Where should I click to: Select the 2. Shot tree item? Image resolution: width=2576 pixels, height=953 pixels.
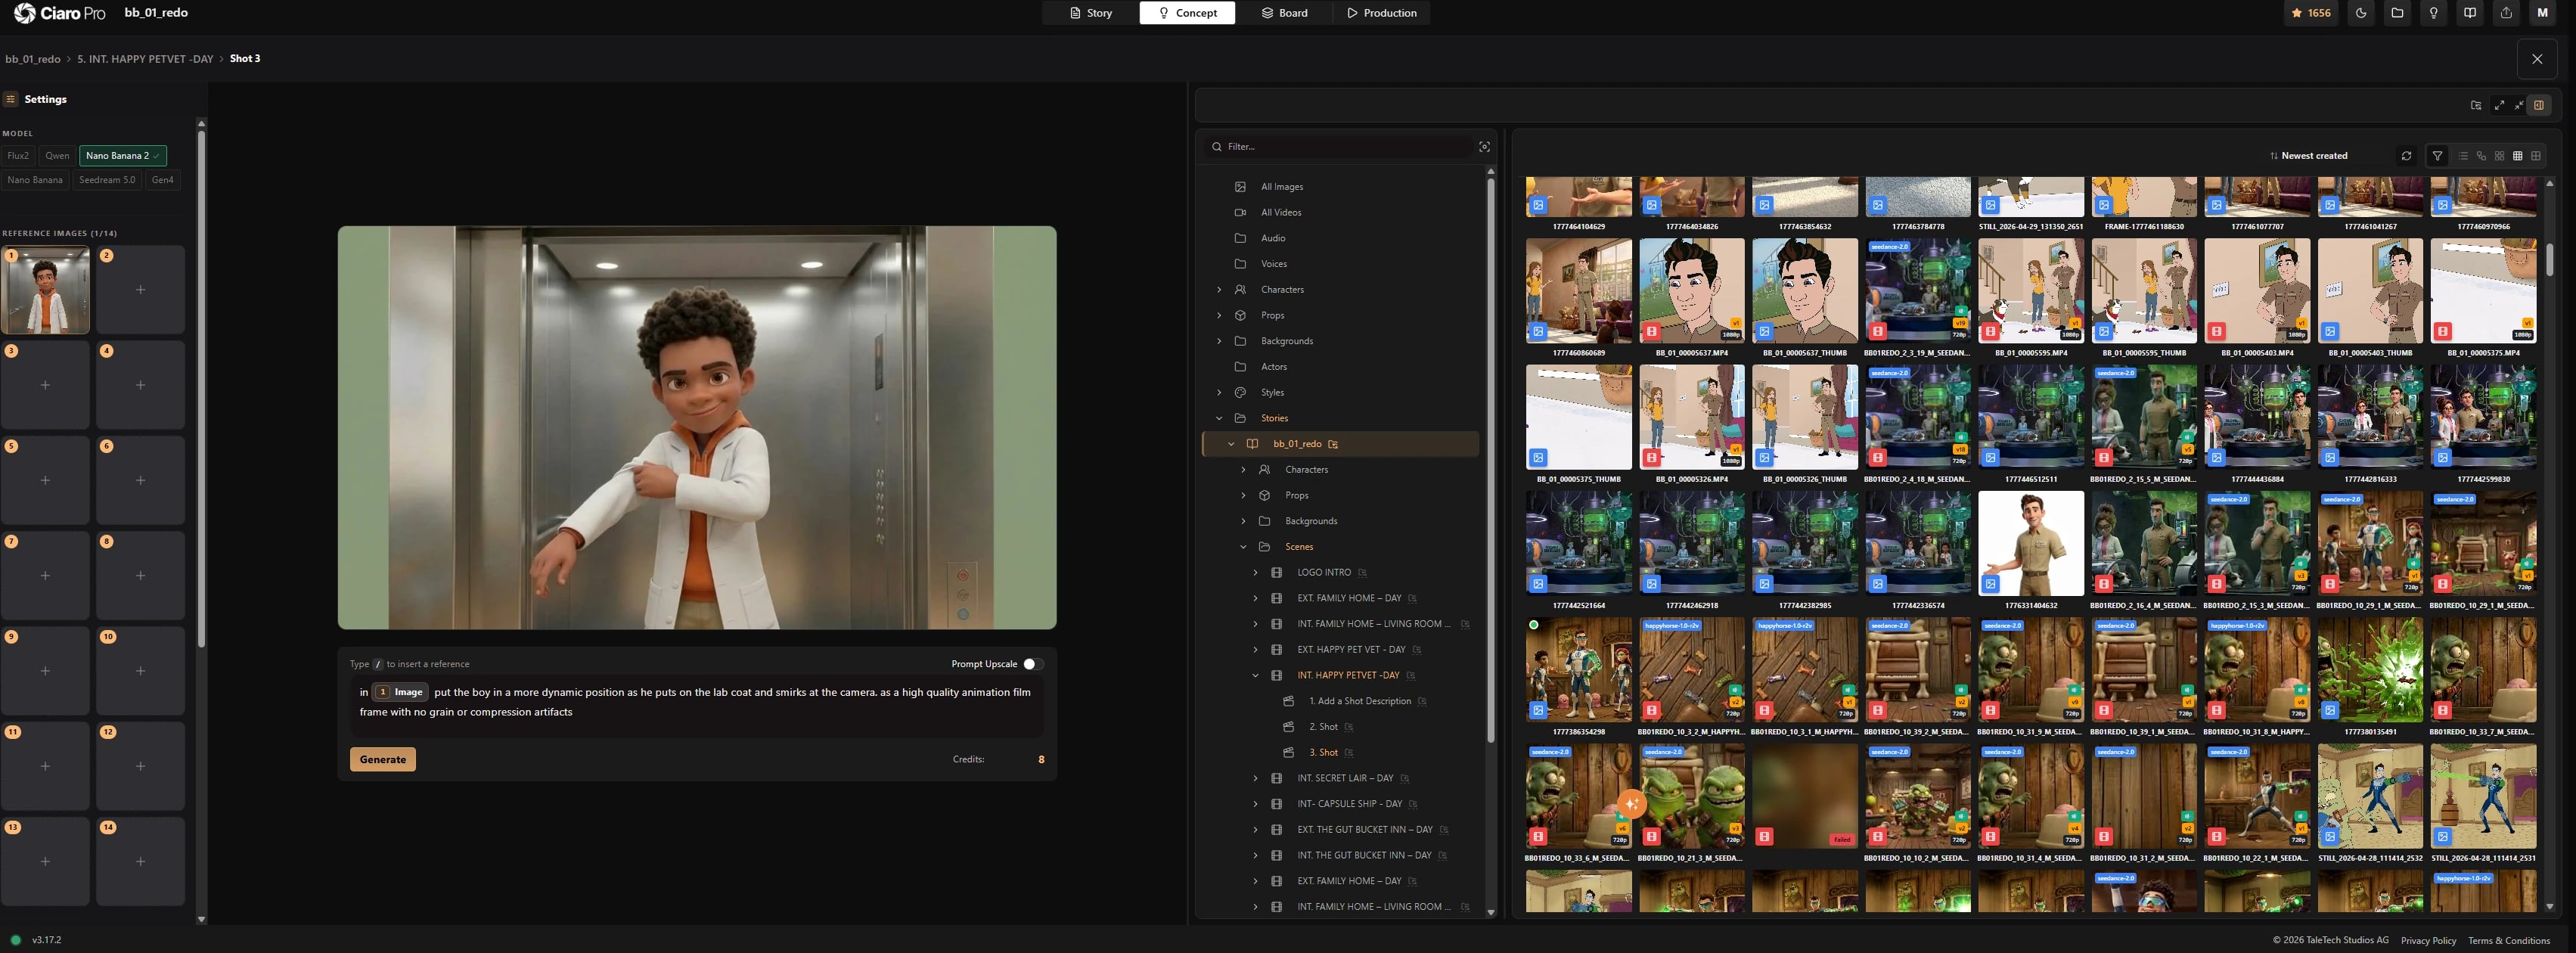(1323, 727)
